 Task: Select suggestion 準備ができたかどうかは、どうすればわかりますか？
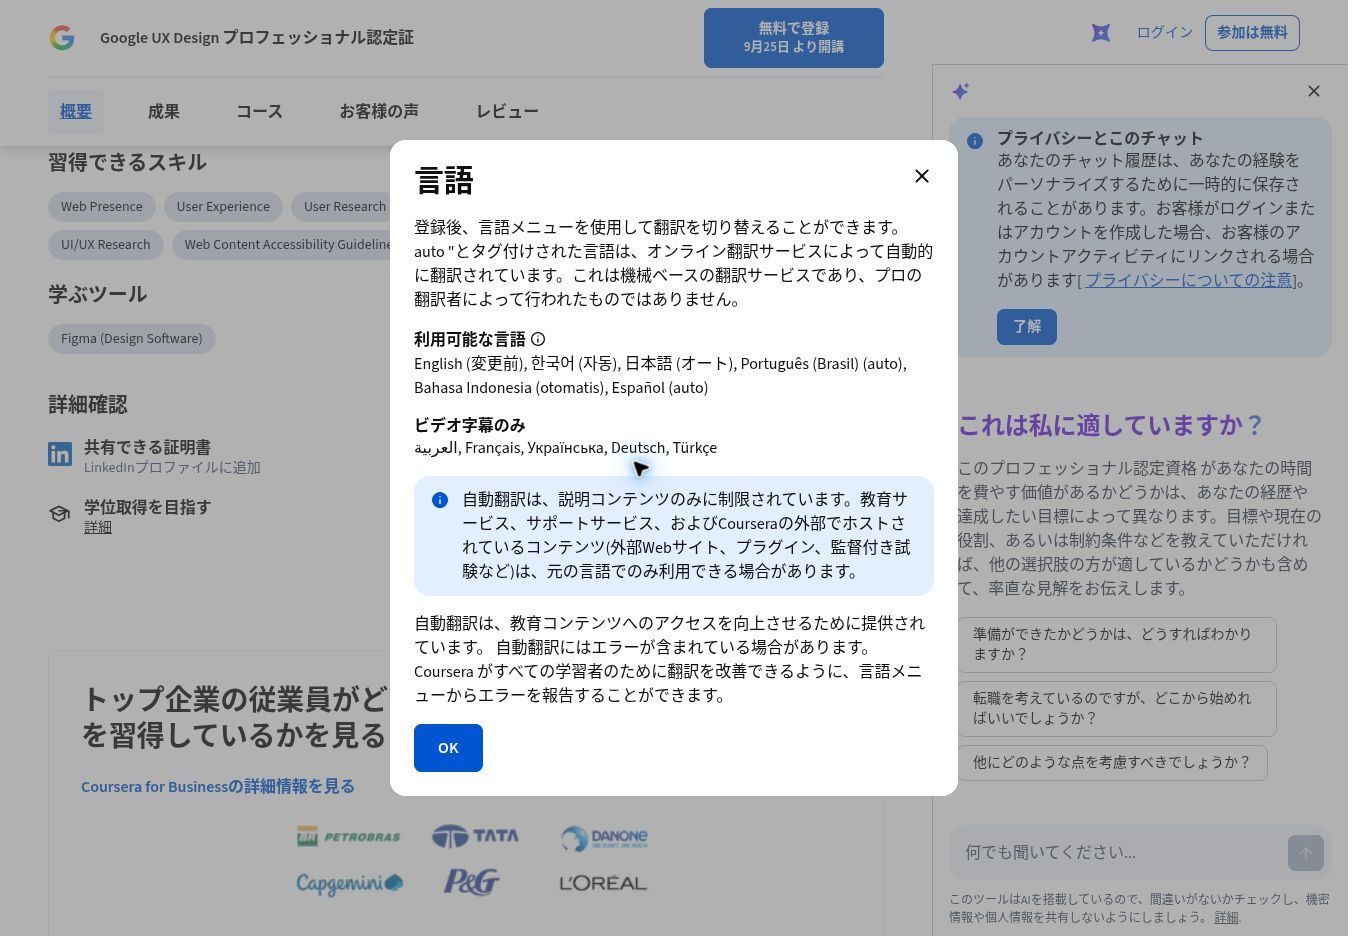(1117, 645)
